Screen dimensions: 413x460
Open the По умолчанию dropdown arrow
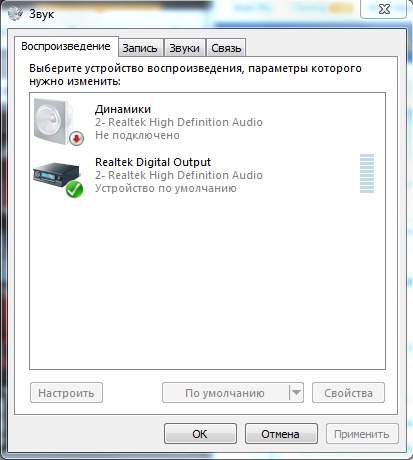(296, 393)
